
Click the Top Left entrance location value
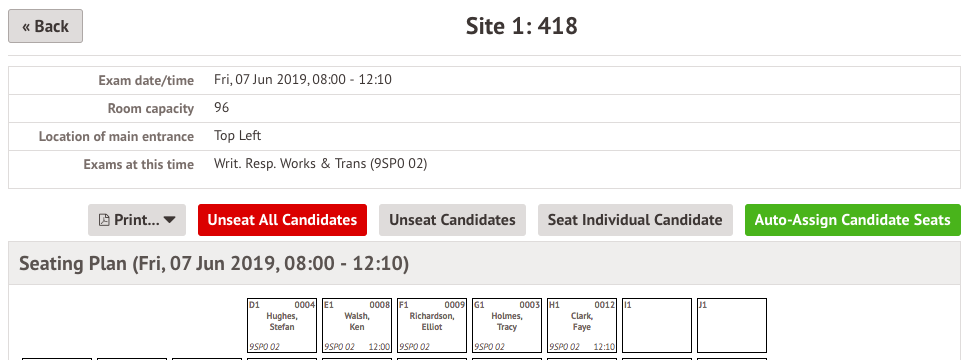238,136
